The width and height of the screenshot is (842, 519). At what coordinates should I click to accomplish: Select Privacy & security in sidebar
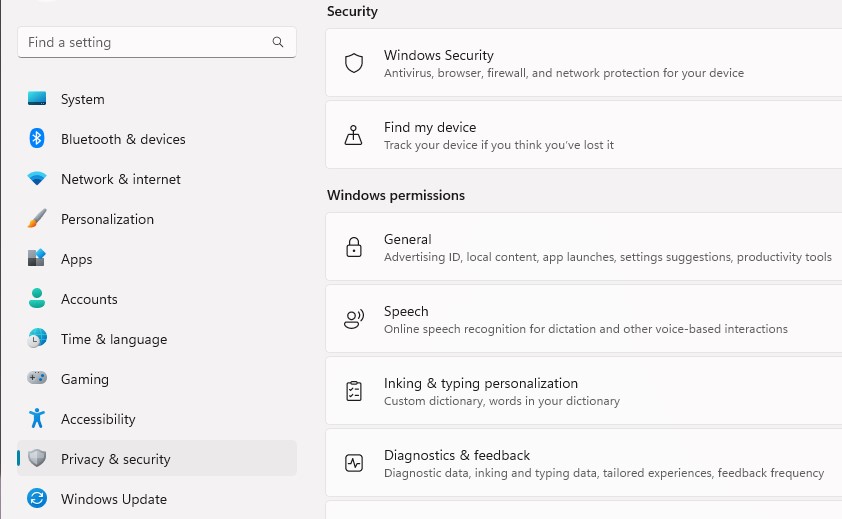pyautogui.click(x=157, y=458)
